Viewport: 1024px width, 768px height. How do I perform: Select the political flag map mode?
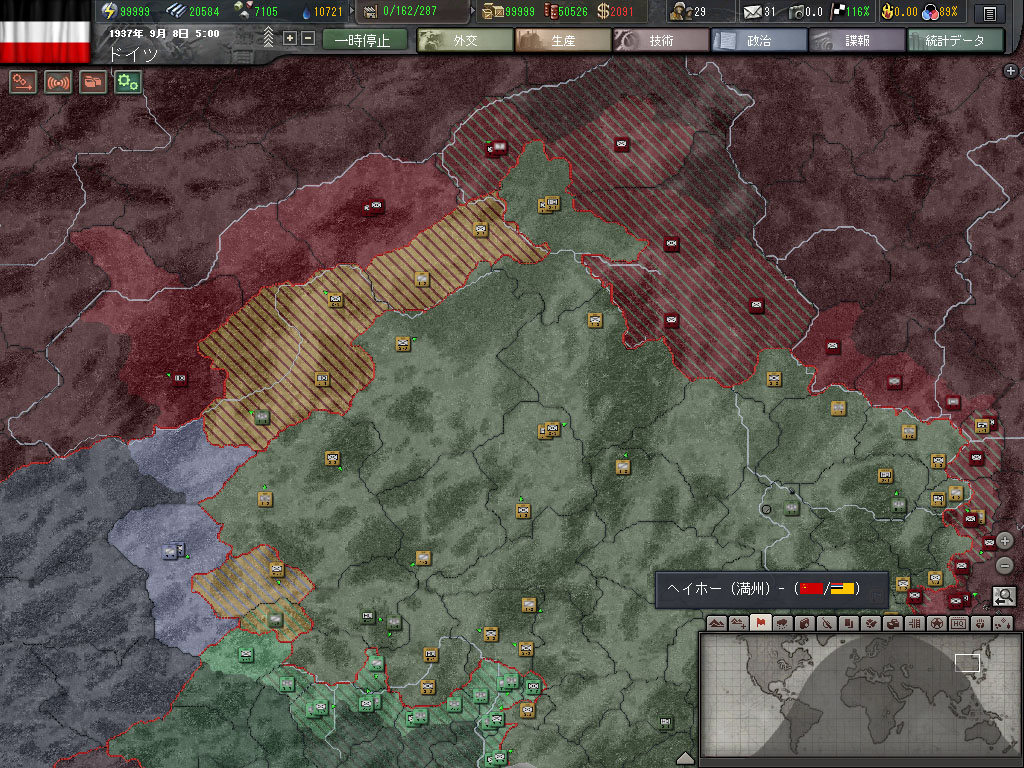click(x=761, y=623)
